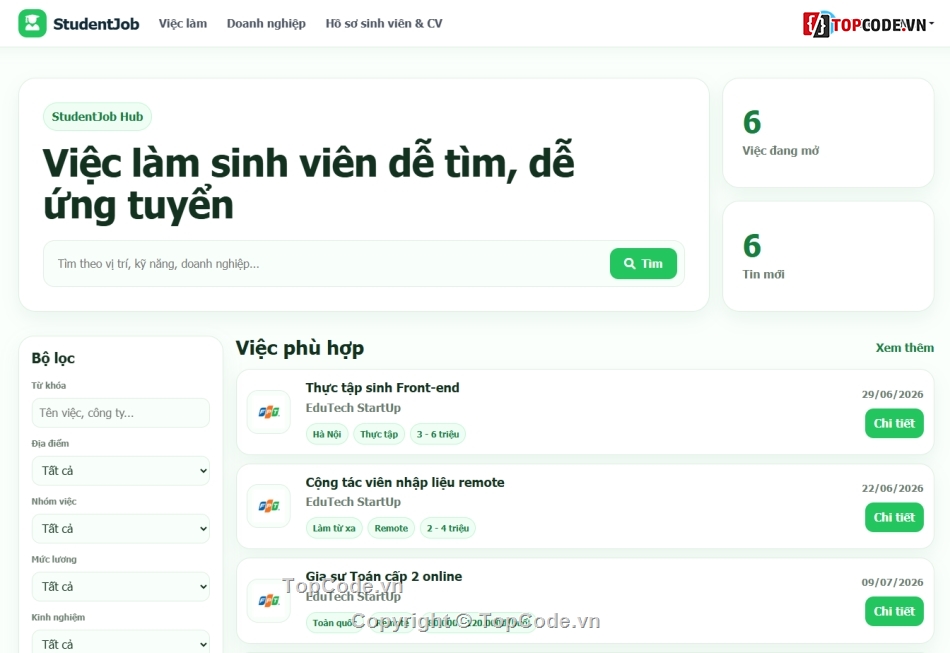
Task: Click the logo of Gia sư Toán job
Action: 269,600
